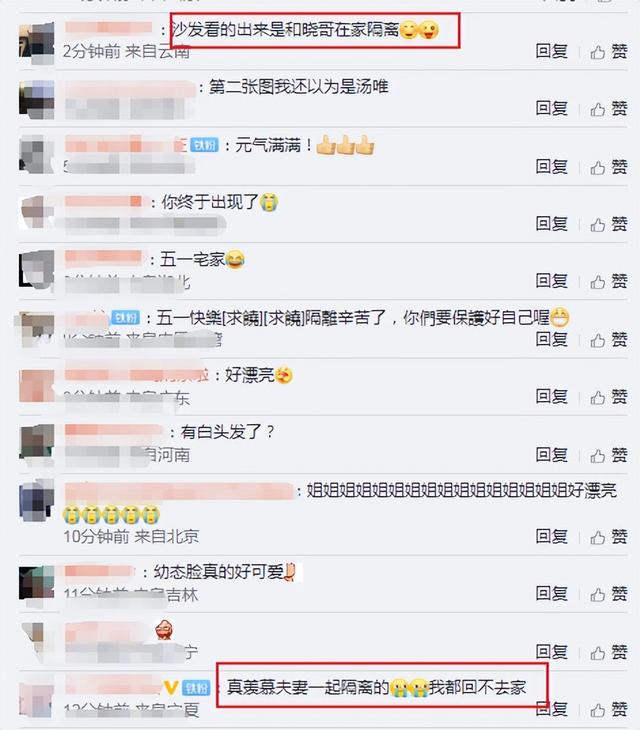640x730 pixels.
Task: Open avatar of 有白头发了 commenter
Action: [x=37, y=445]
